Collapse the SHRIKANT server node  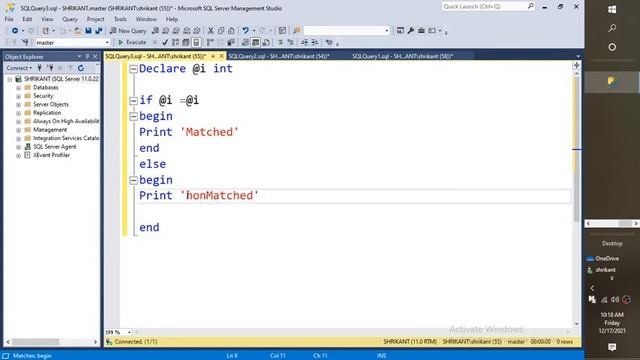click(10, 79)
